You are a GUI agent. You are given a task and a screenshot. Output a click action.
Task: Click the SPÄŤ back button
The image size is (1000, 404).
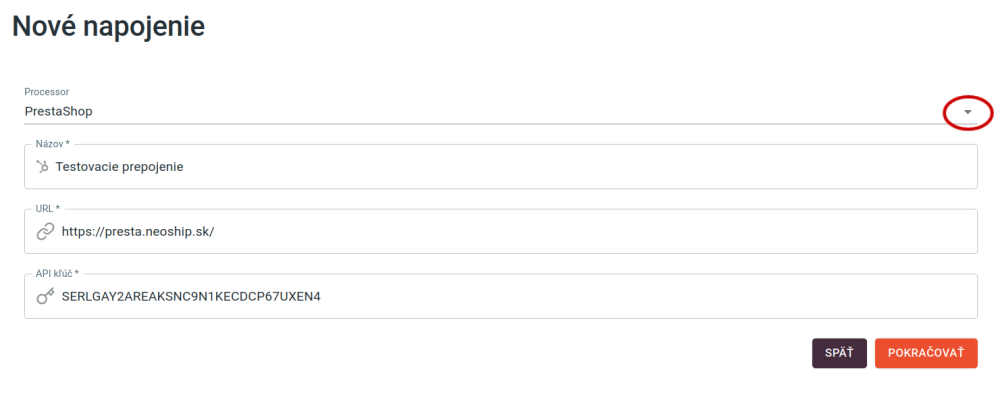pos(839,353)
